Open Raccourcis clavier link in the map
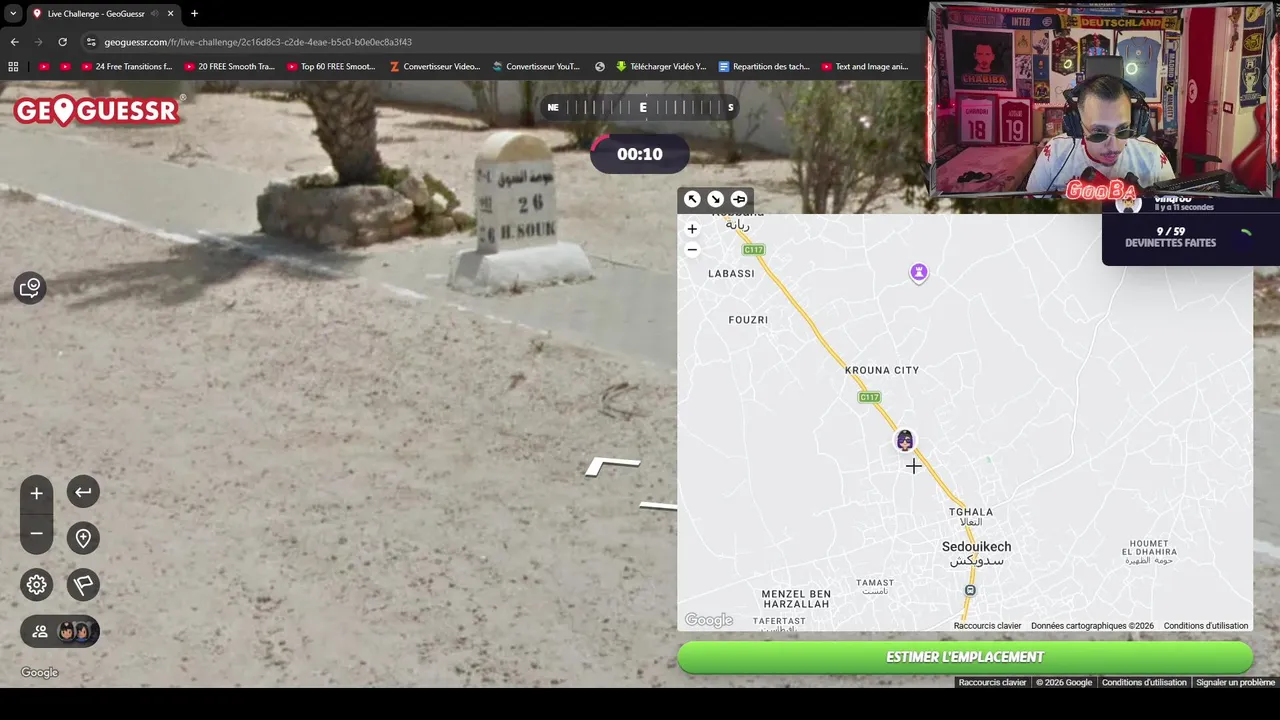This screenshot has height=720, width=1280. (x=987, y=626)
